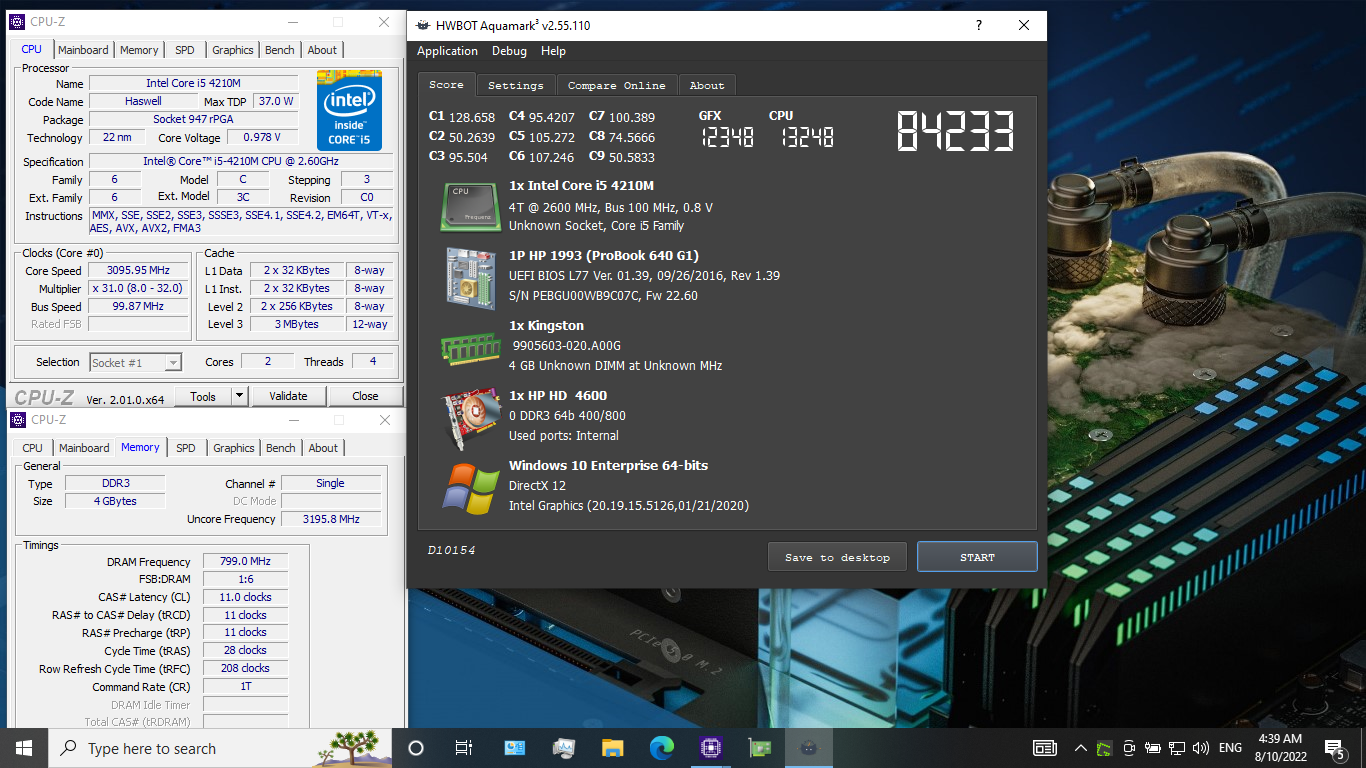Image resolution: width=1366 pixels, height=768 pixels.
Task: Click graphics card icon in Aquamark
Action: point(471,418)
